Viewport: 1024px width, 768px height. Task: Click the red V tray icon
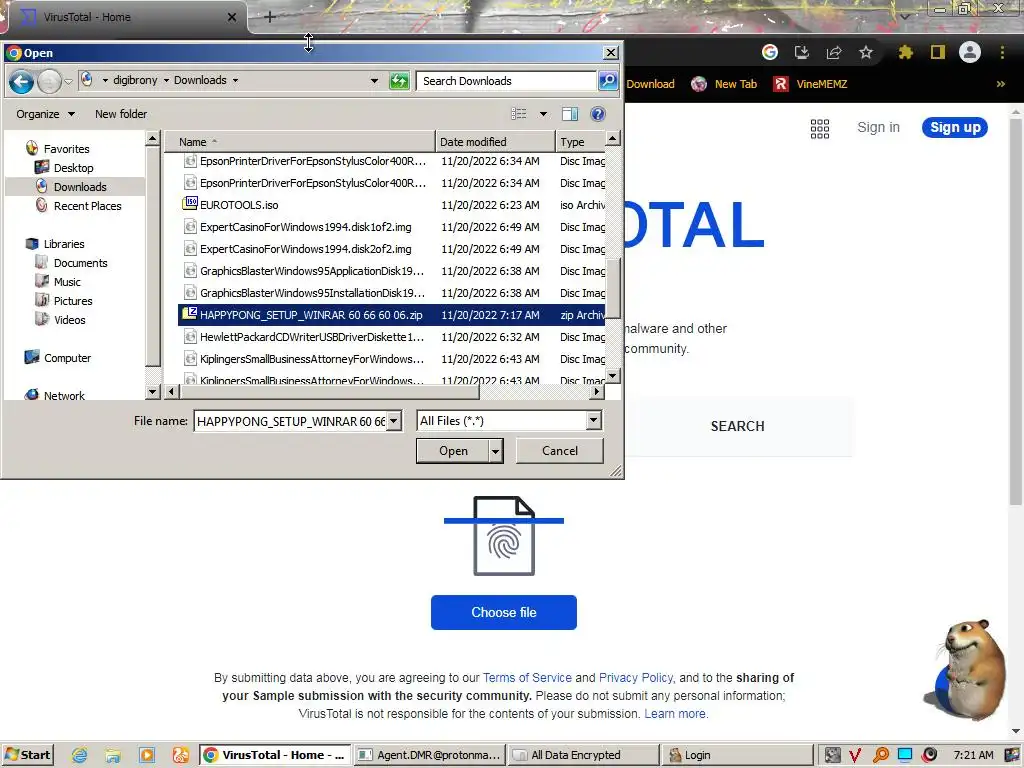[x=855, y=755]
